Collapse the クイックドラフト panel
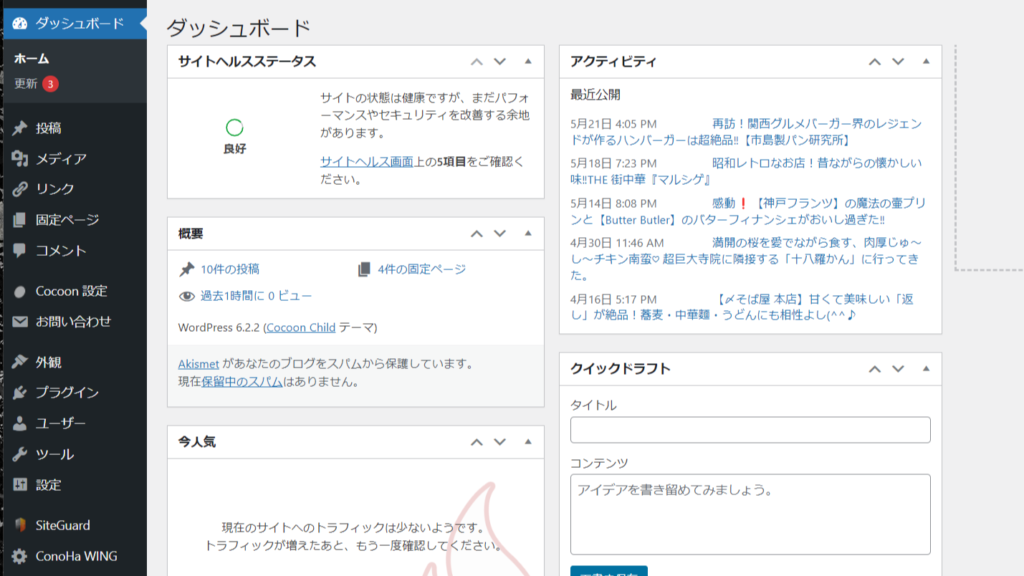Viewport: 1024px width, 576px height. click(x=926, y=368)
